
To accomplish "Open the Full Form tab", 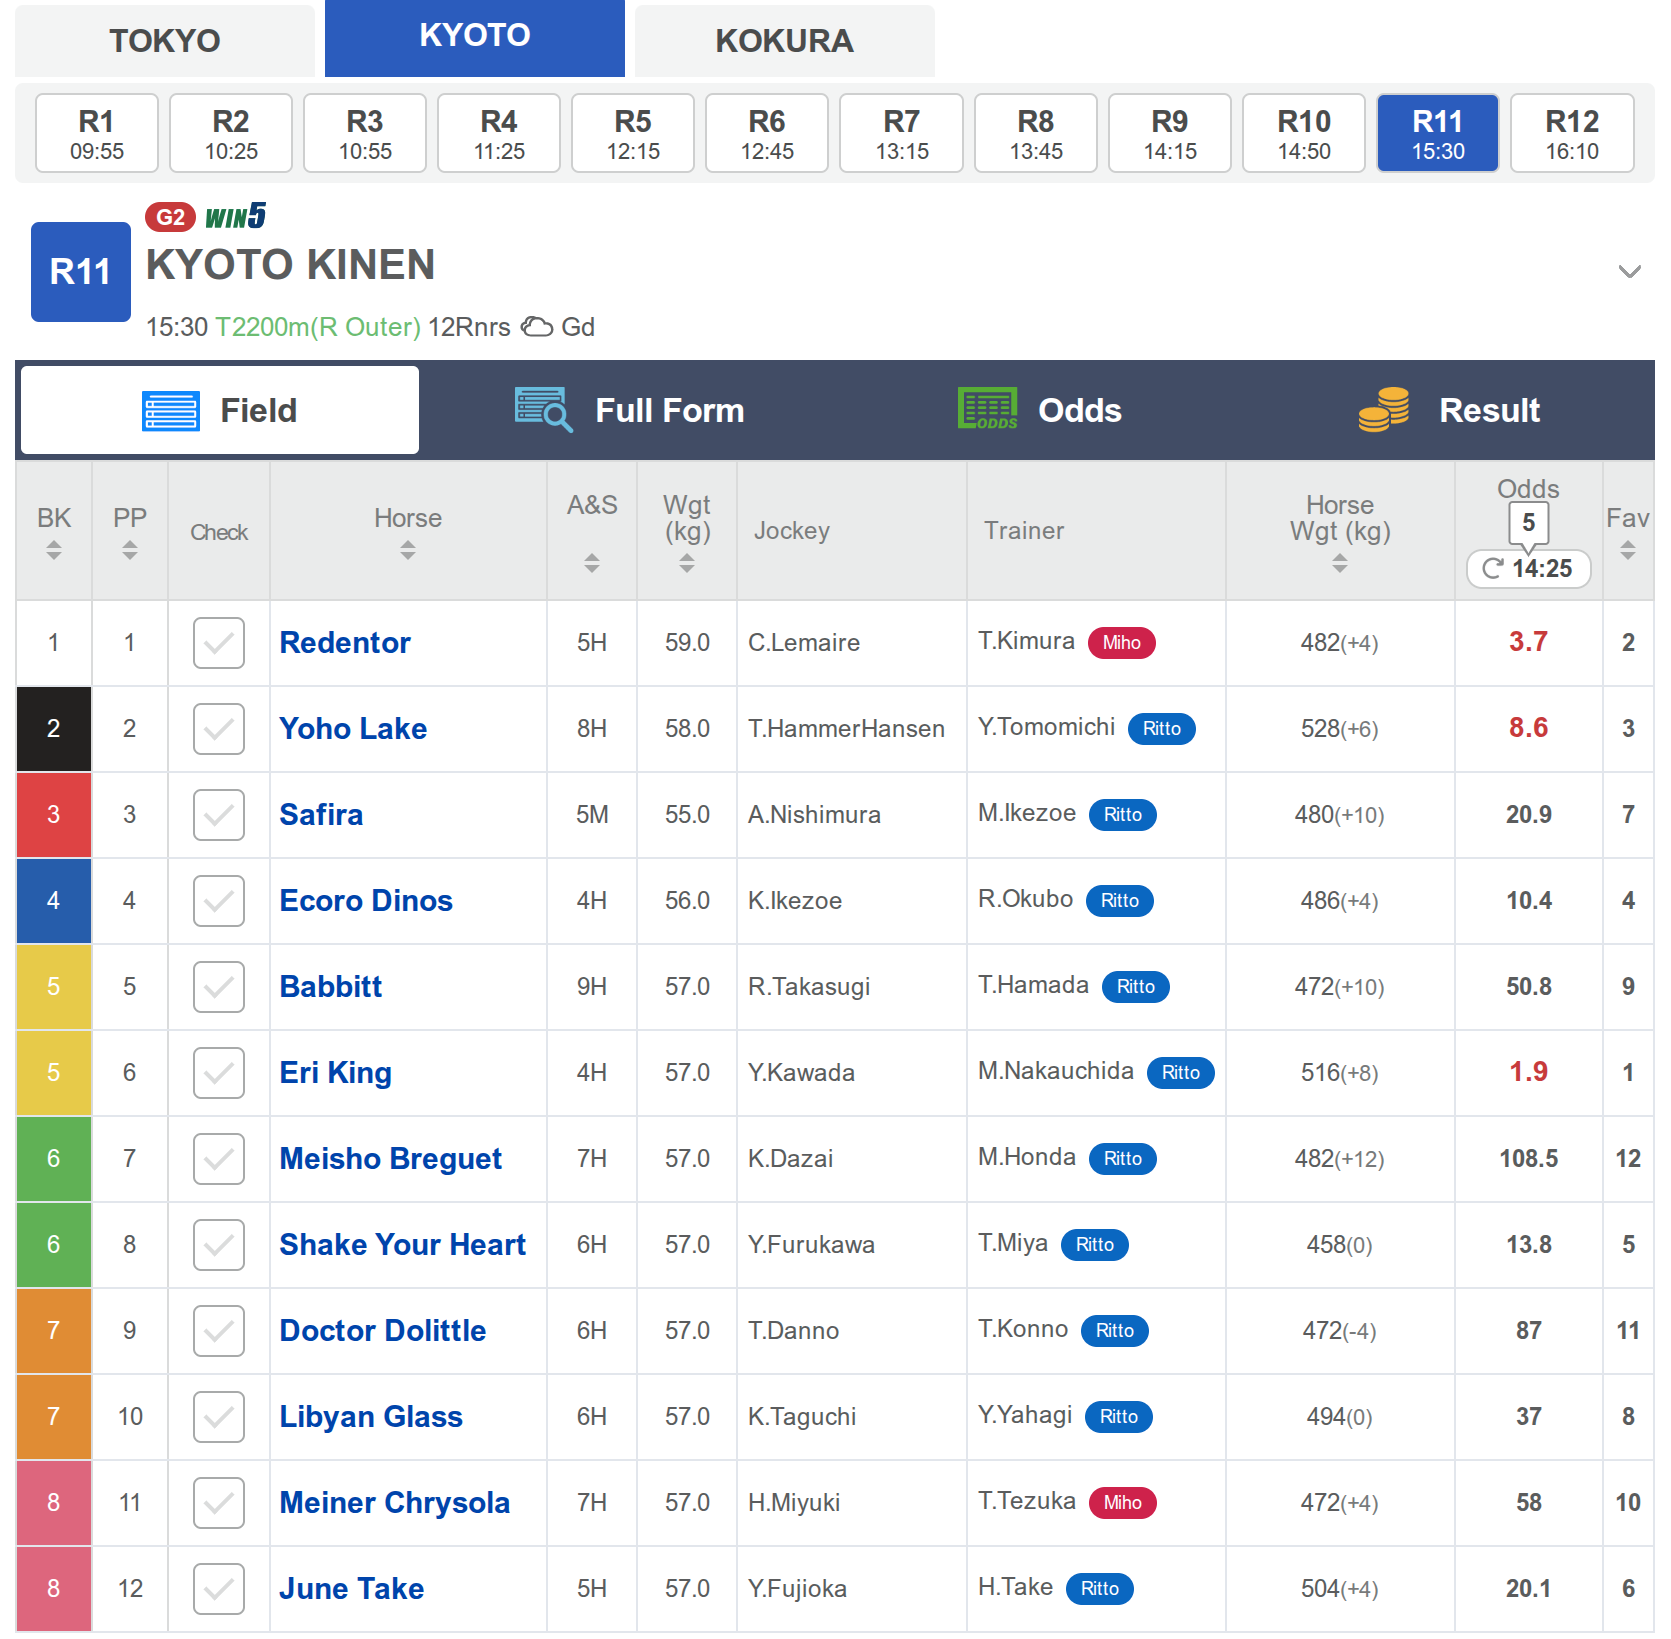I will pyautogui.click(x=630, y=410).
